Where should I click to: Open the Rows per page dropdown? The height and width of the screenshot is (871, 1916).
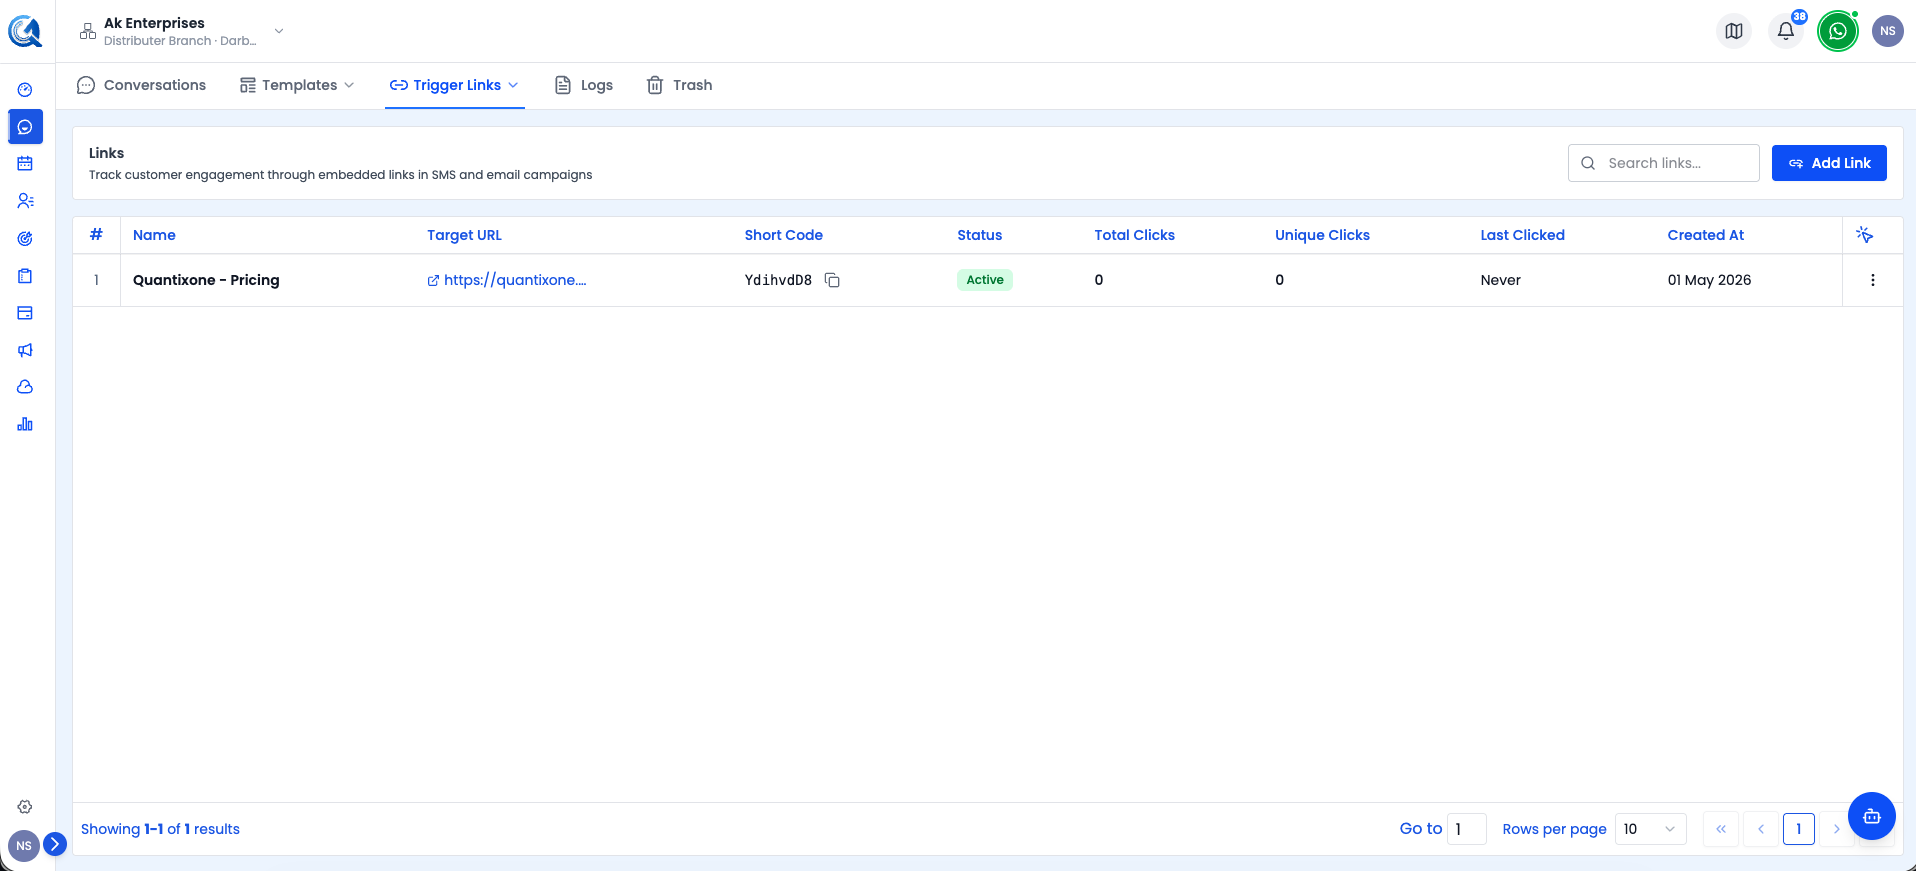(x=1650, y=829)
